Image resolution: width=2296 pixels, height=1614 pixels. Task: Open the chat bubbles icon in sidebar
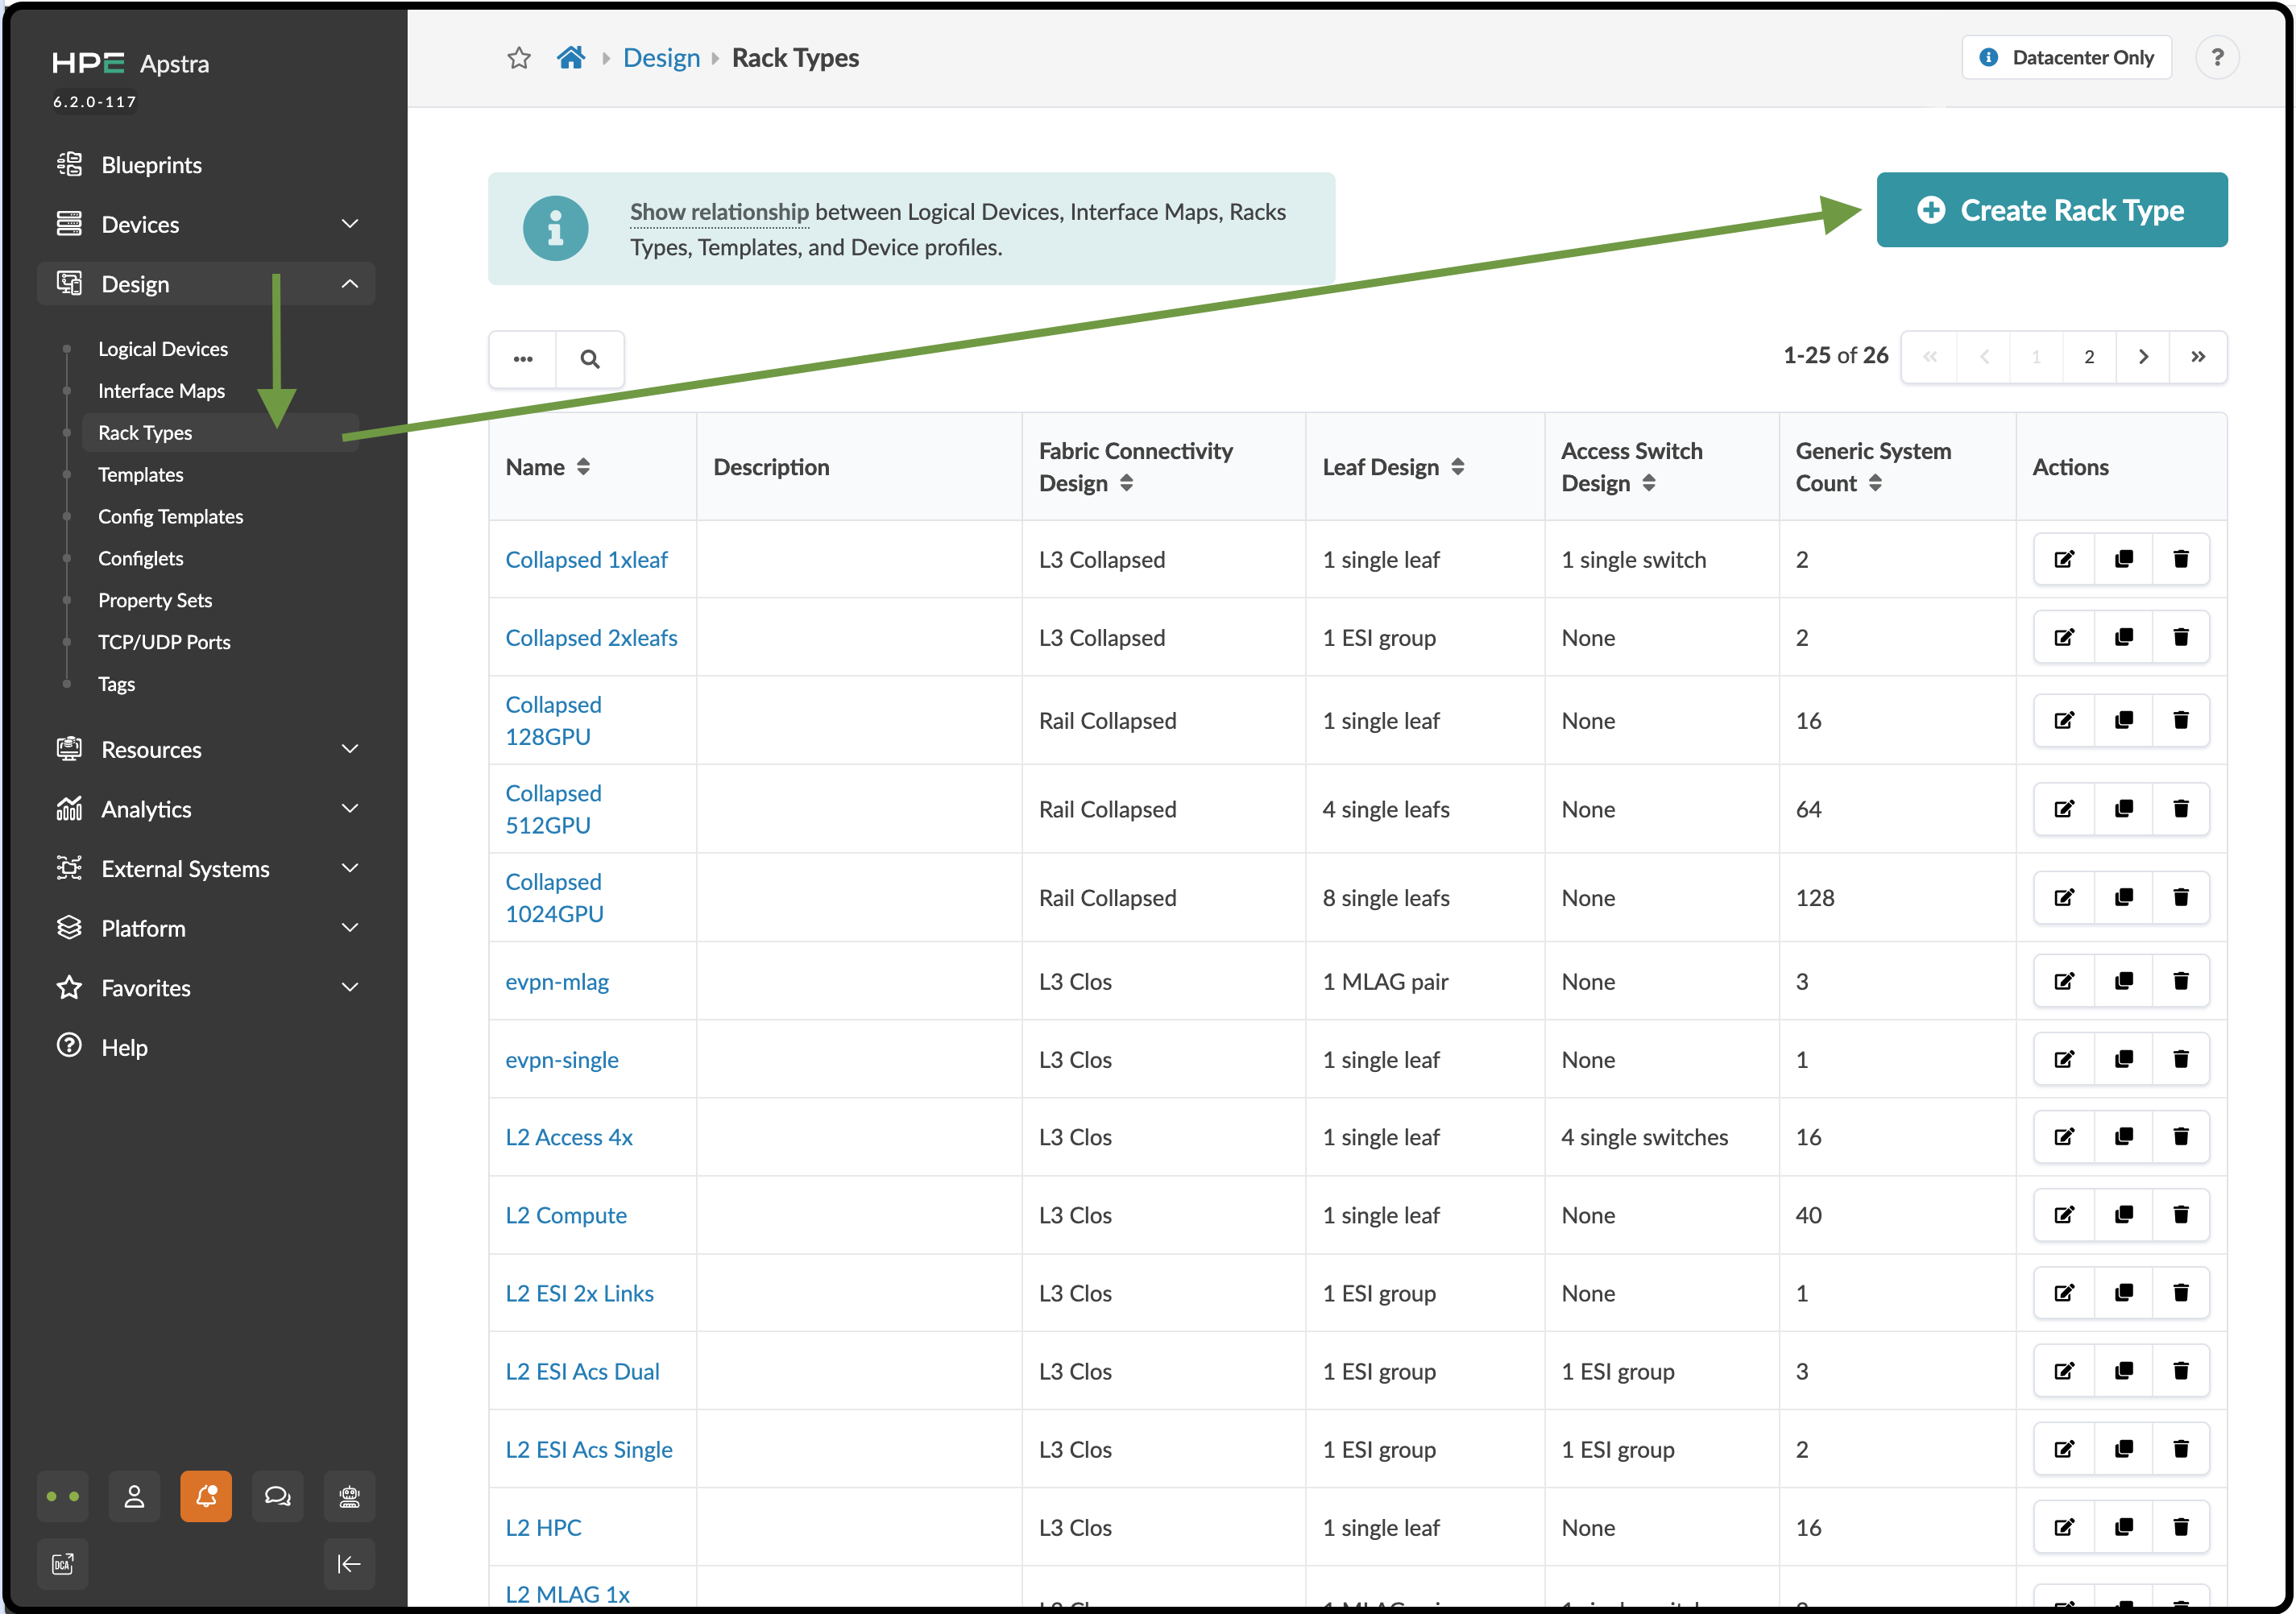pyautogui.click(x=277, y=1496)
